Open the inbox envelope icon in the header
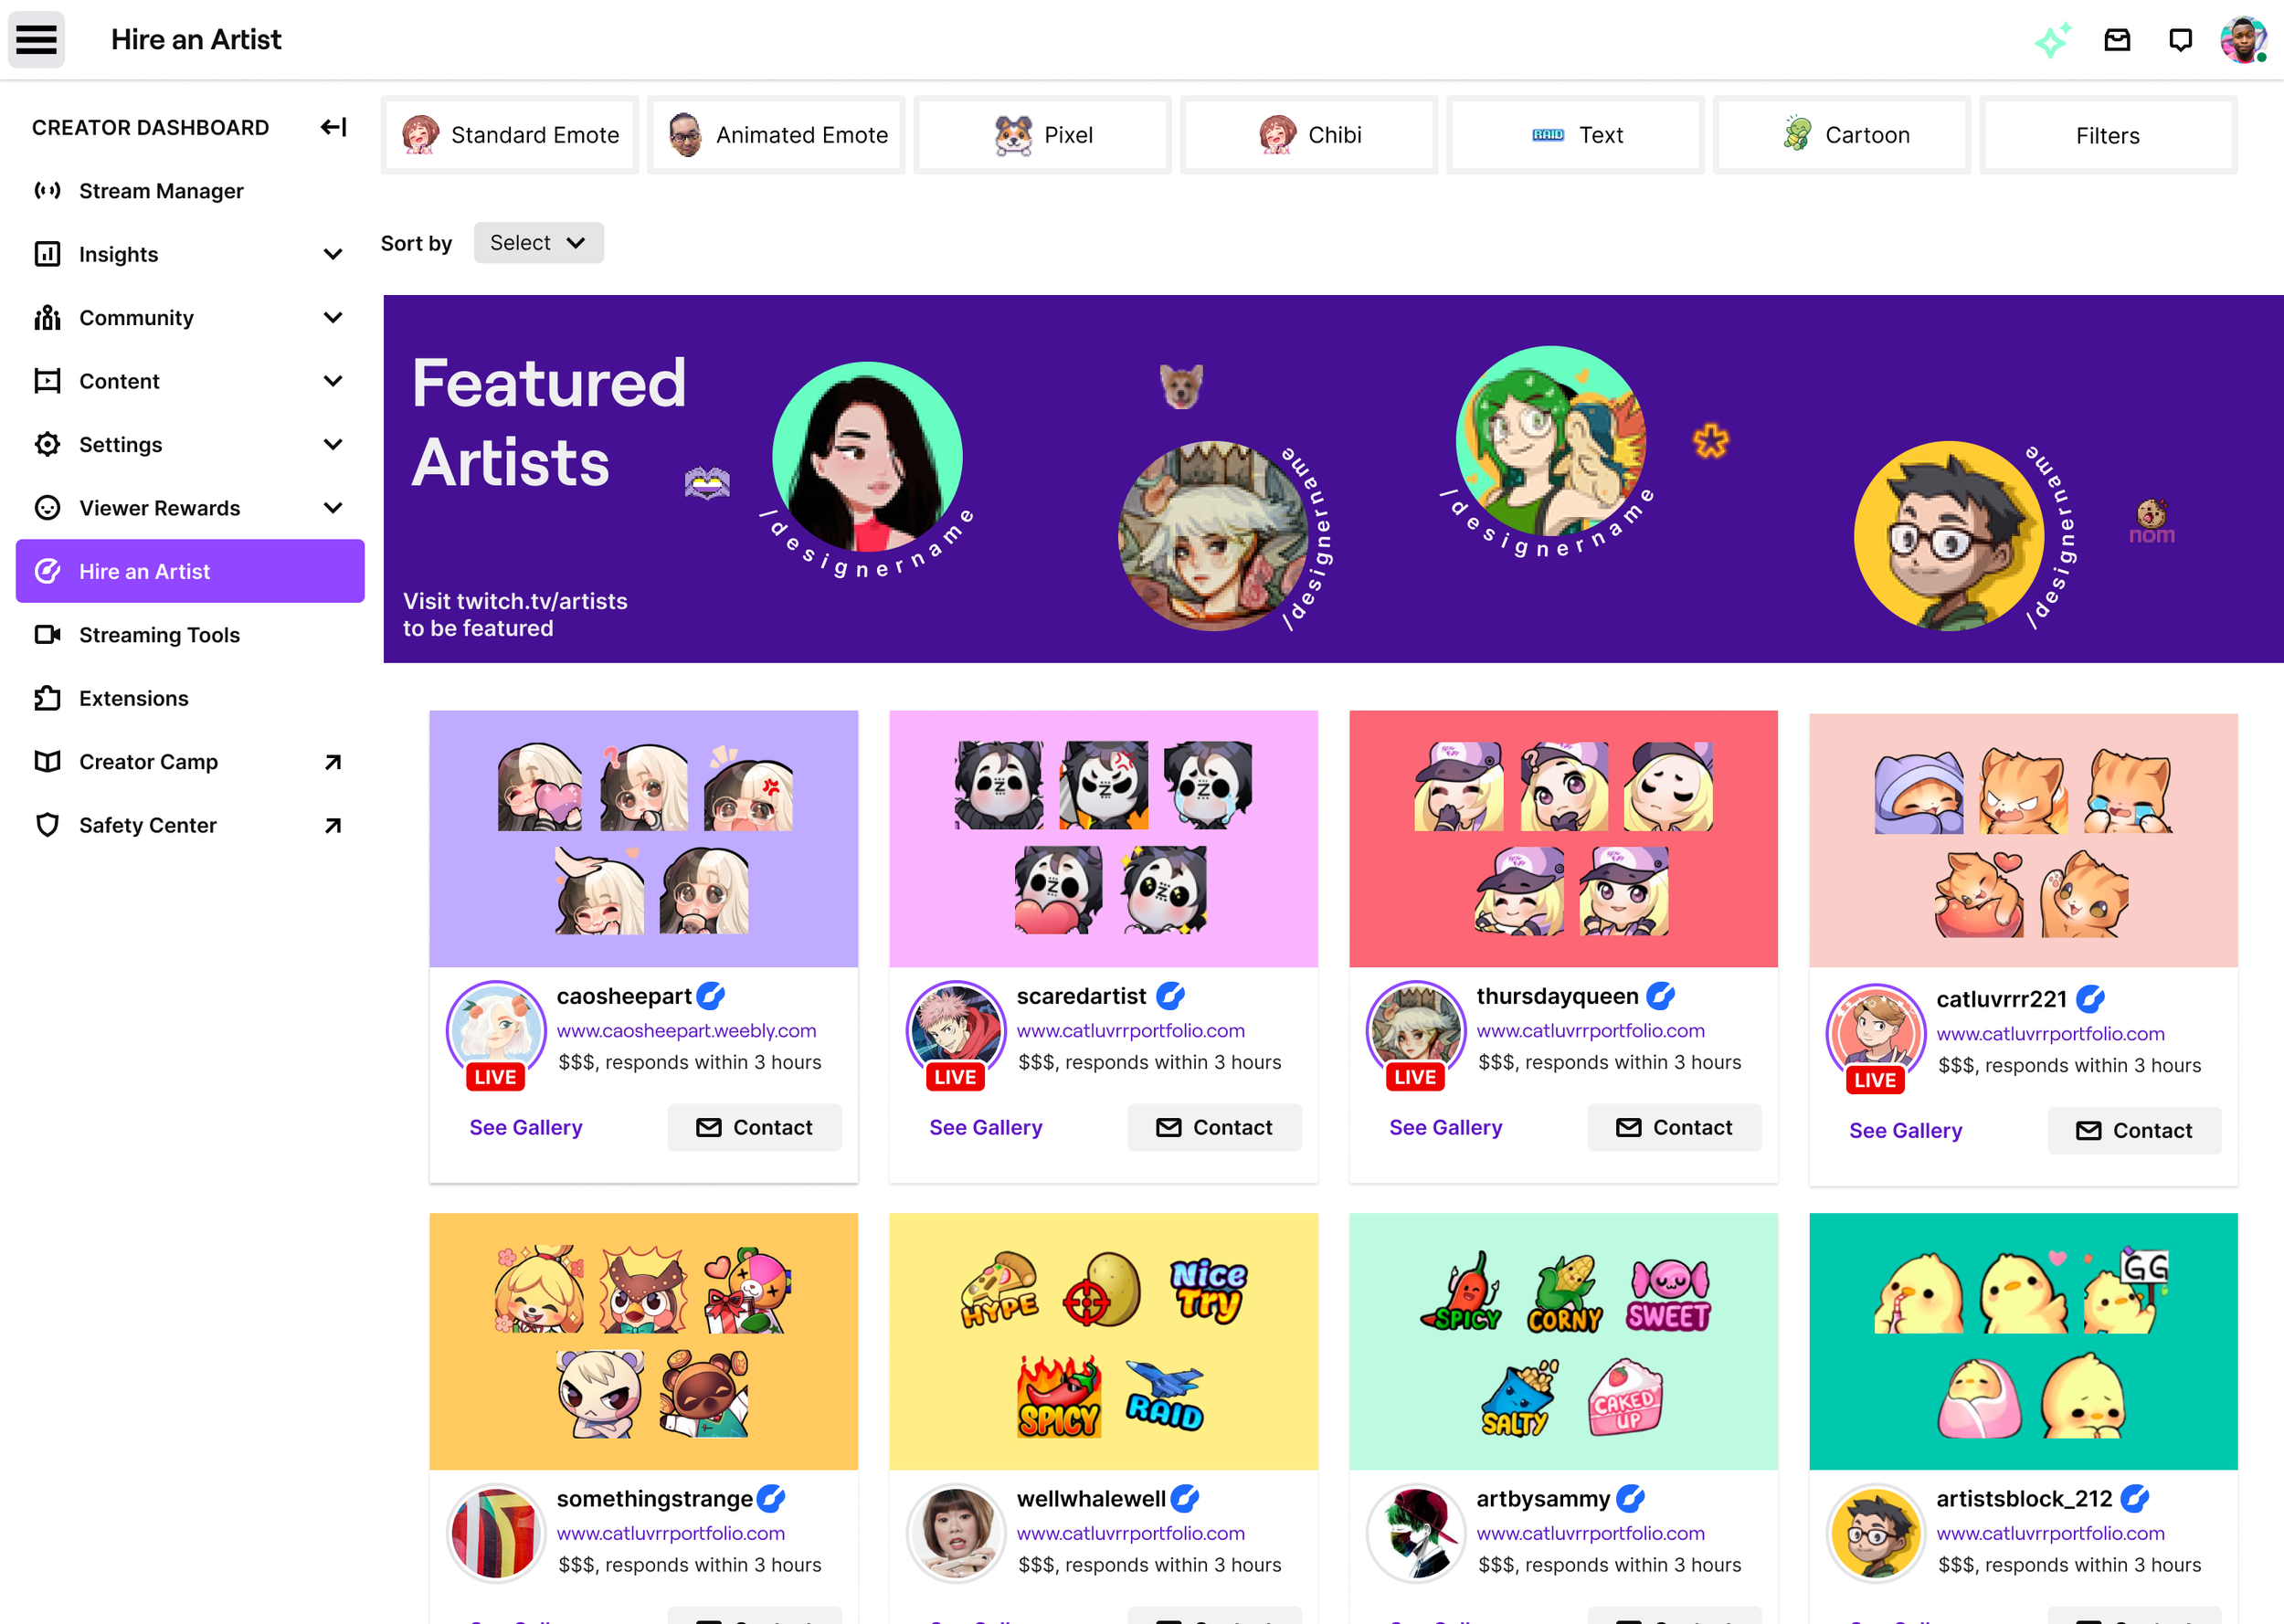This screenshot has width=2284, height=1624. pos(2117,40)
